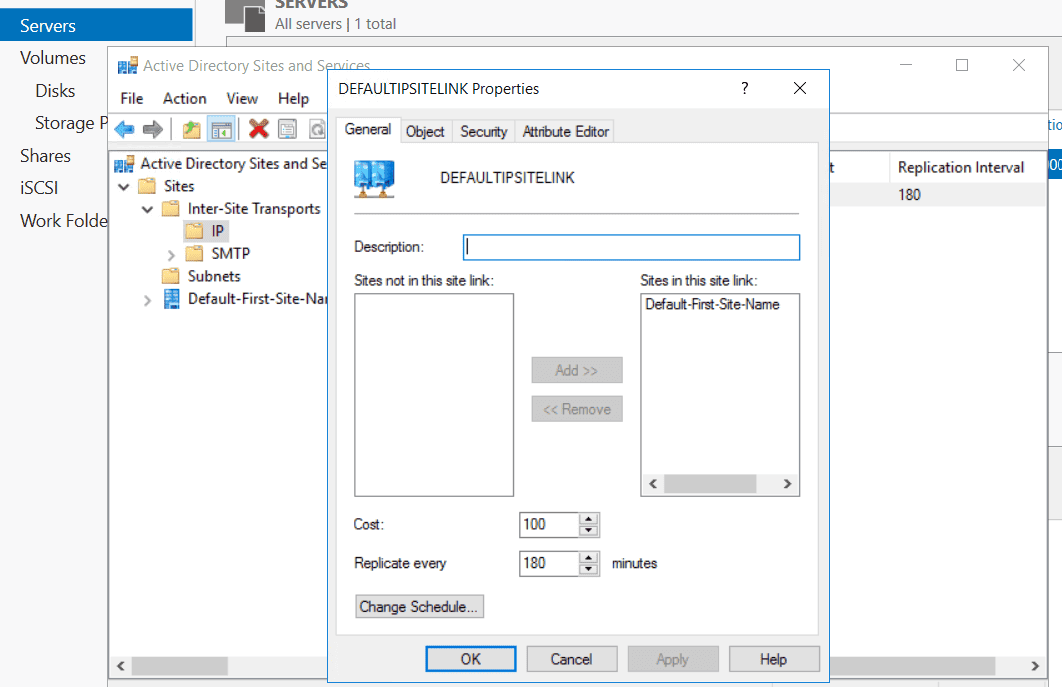Select Default-First-Site-Name in site link list

pos(713,304)
